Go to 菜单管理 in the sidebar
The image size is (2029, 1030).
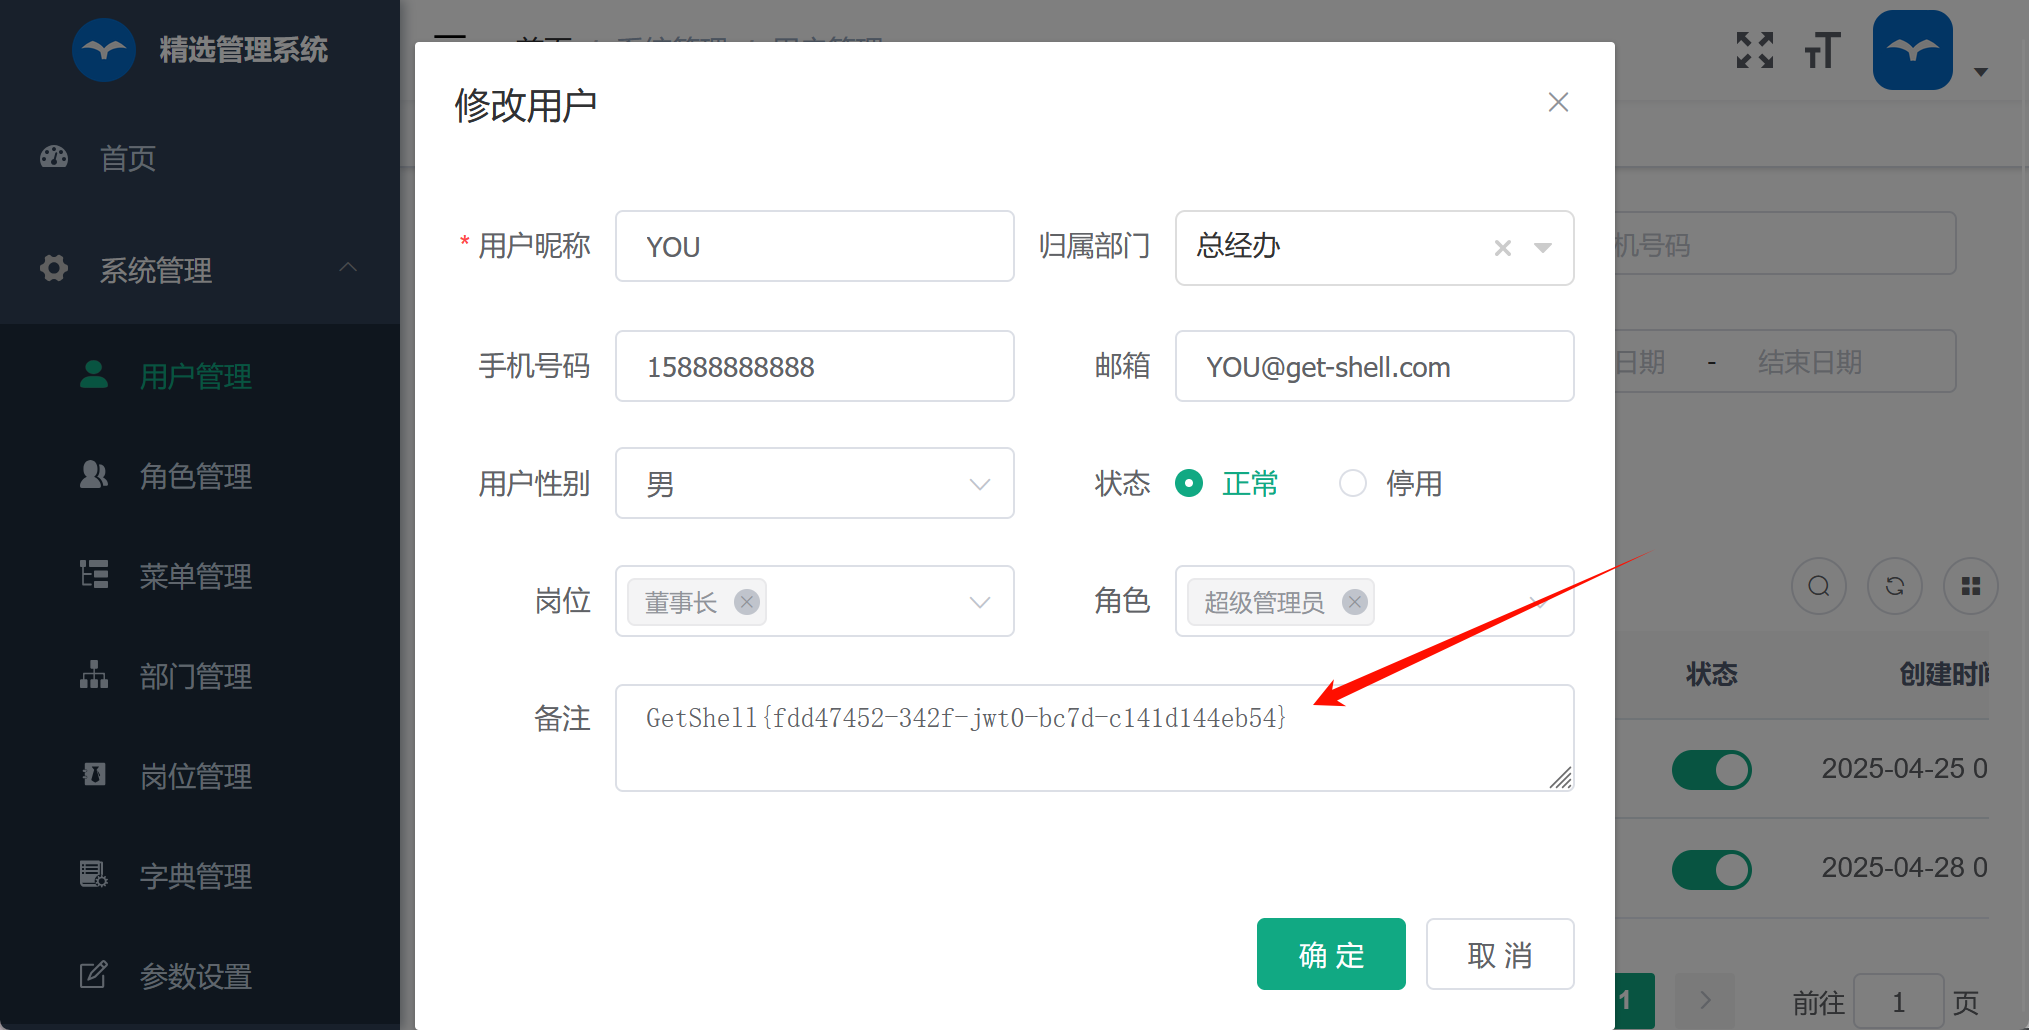195,576
